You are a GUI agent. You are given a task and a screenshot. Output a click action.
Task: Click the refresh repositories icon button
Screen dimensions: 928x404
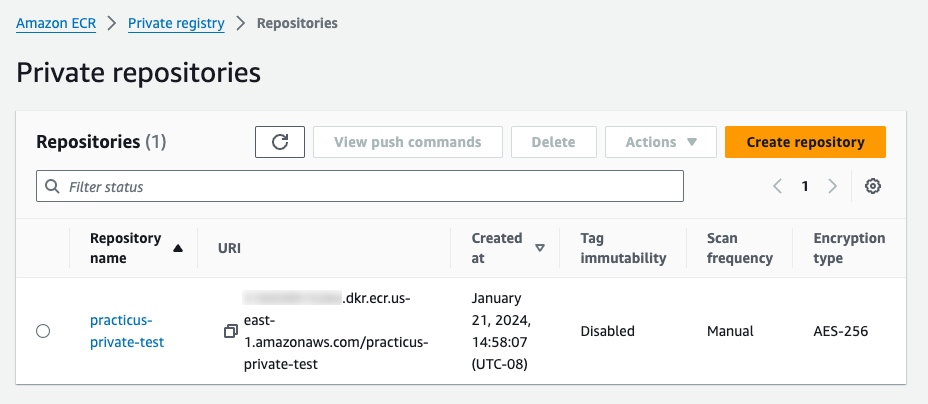click(x=280, y=142)
